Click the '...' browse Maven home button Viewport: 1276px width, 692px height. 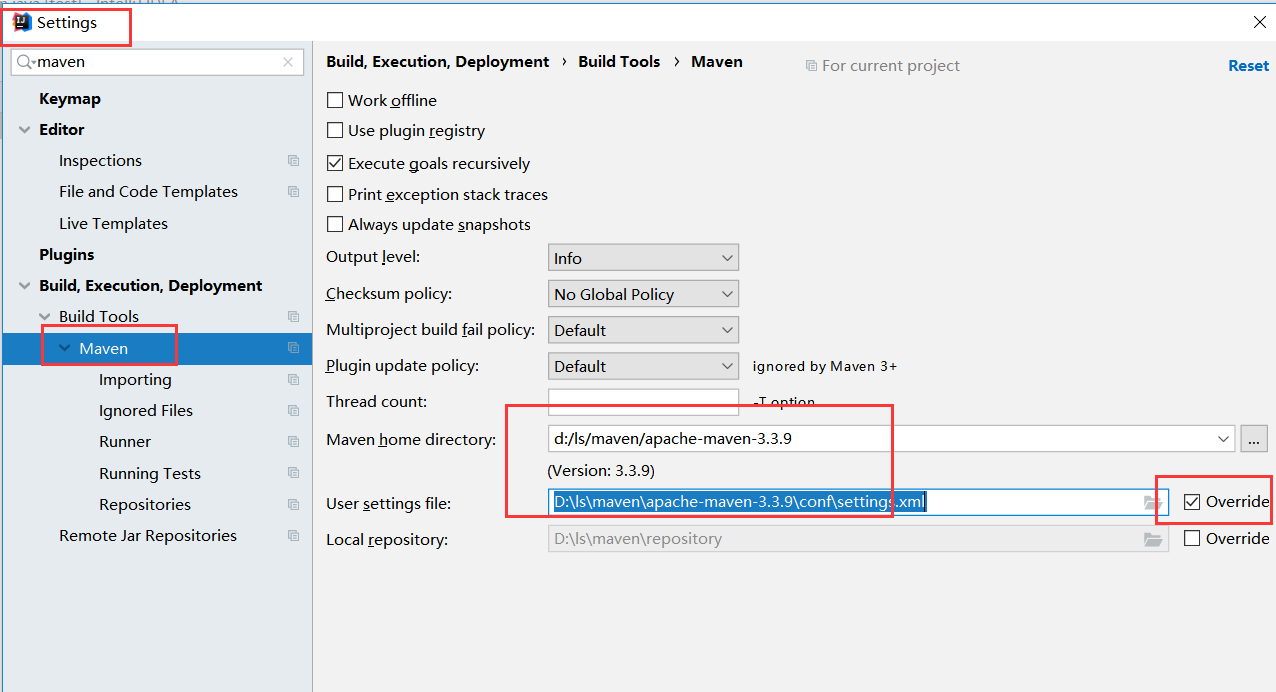click(x=1254, y=438)
